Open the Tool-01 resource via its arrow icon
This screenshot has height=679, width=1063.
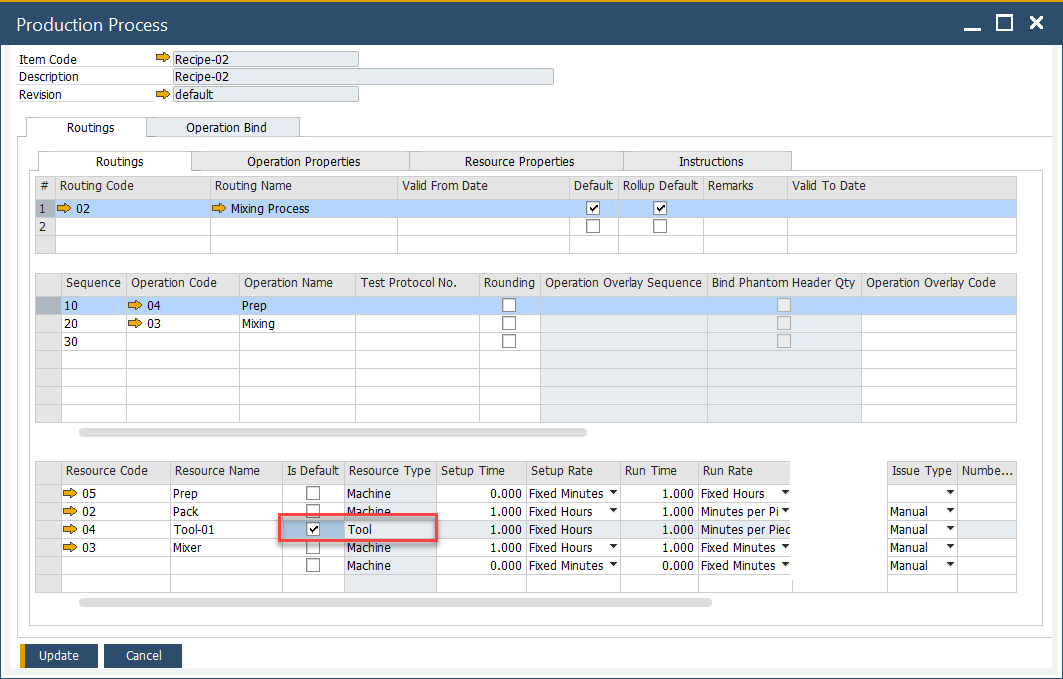click(69, 529)
